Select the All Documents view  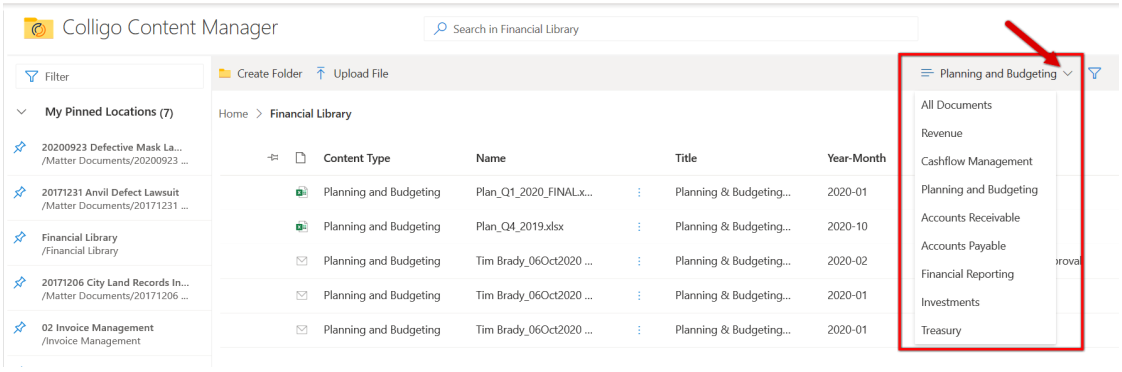957,105
